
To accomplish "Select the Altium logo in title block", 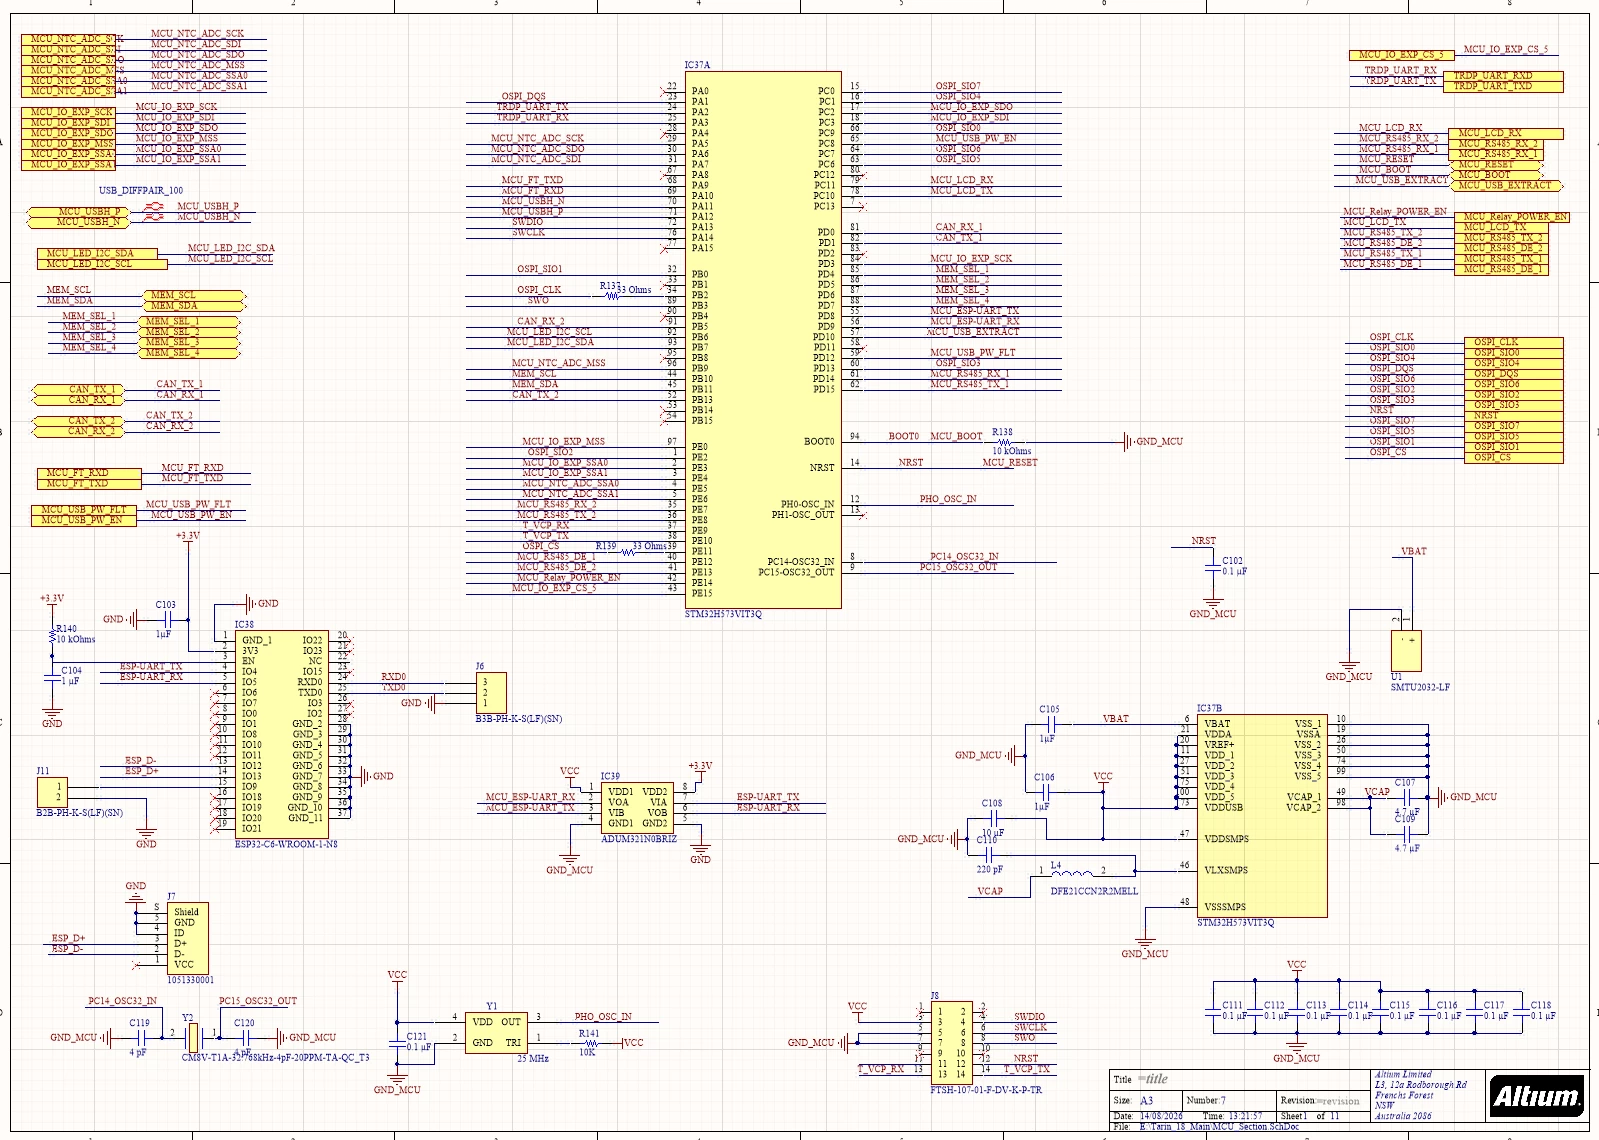I will pyautogui.click(x=1537, y=1096).
